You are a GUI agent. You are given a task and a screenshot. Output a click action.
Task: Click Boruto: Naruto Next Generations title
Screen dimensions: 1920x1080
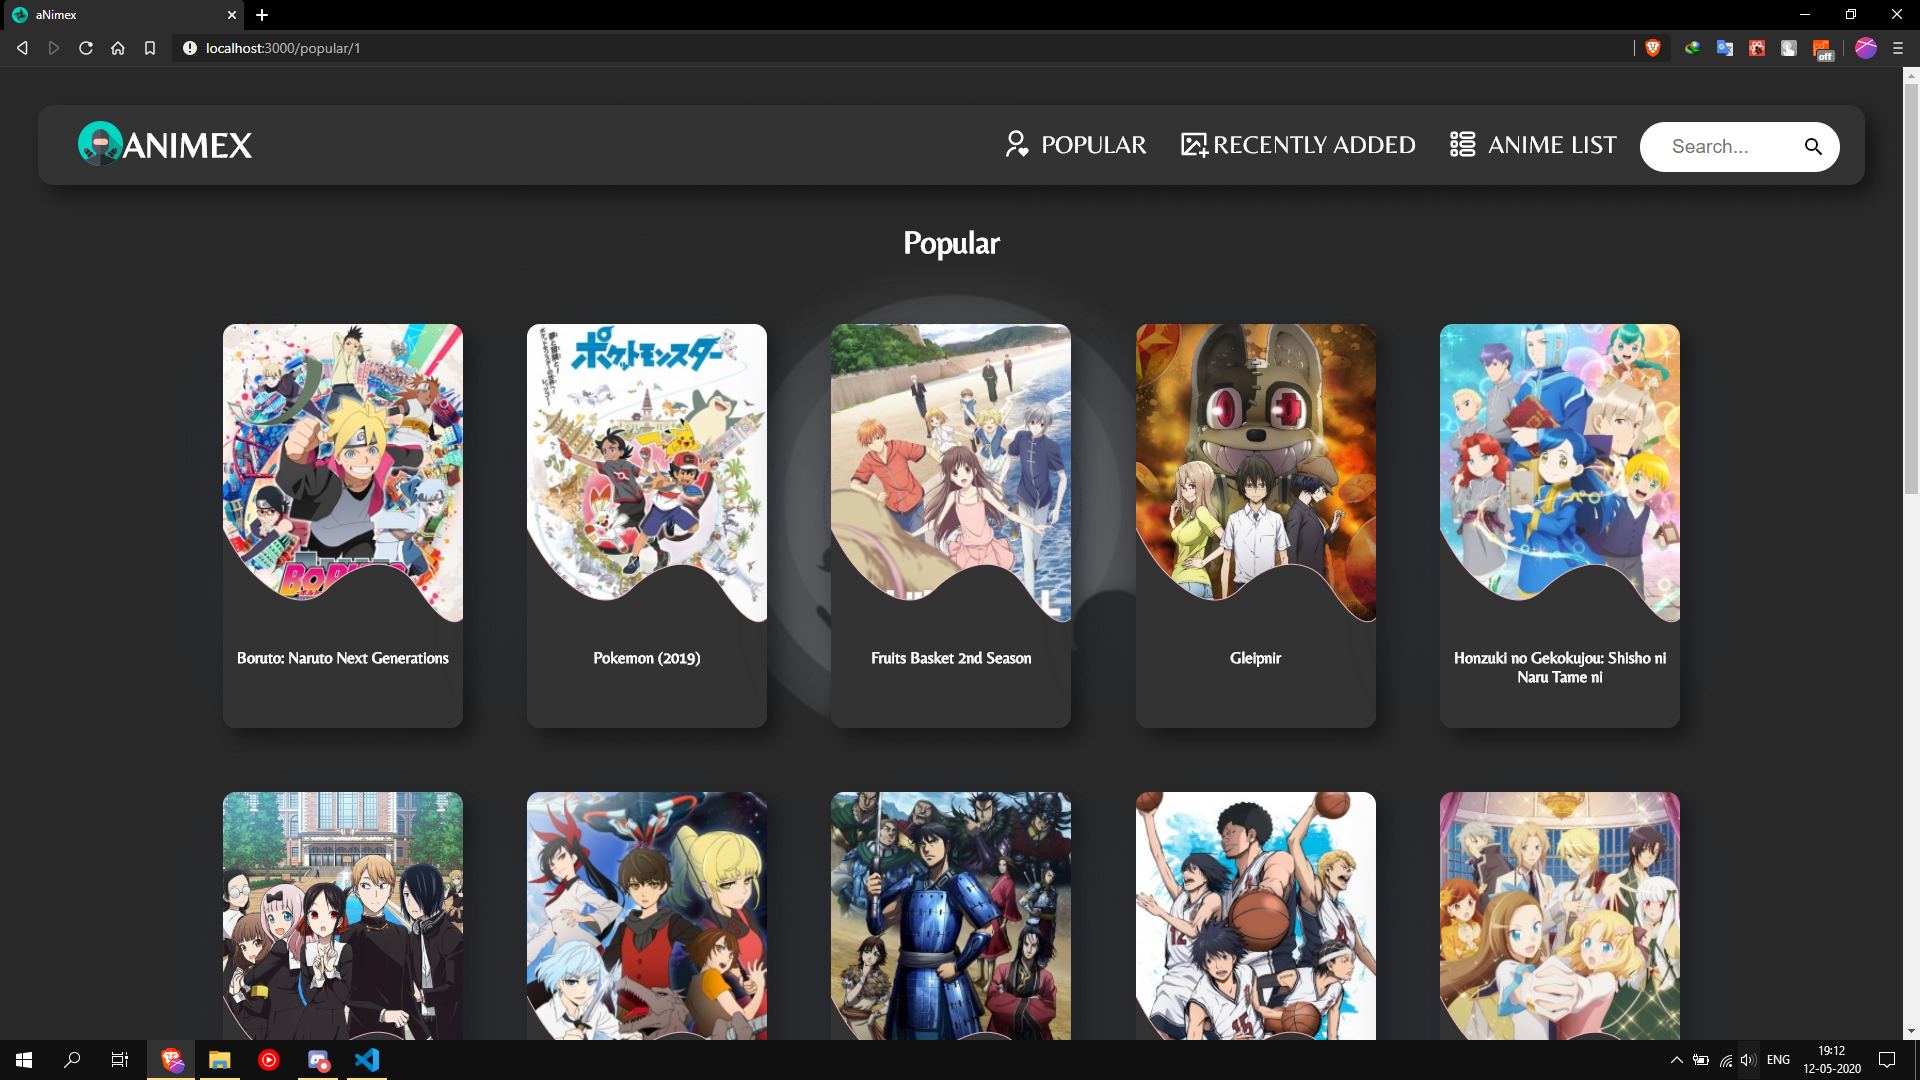click(x=342, y=658)
